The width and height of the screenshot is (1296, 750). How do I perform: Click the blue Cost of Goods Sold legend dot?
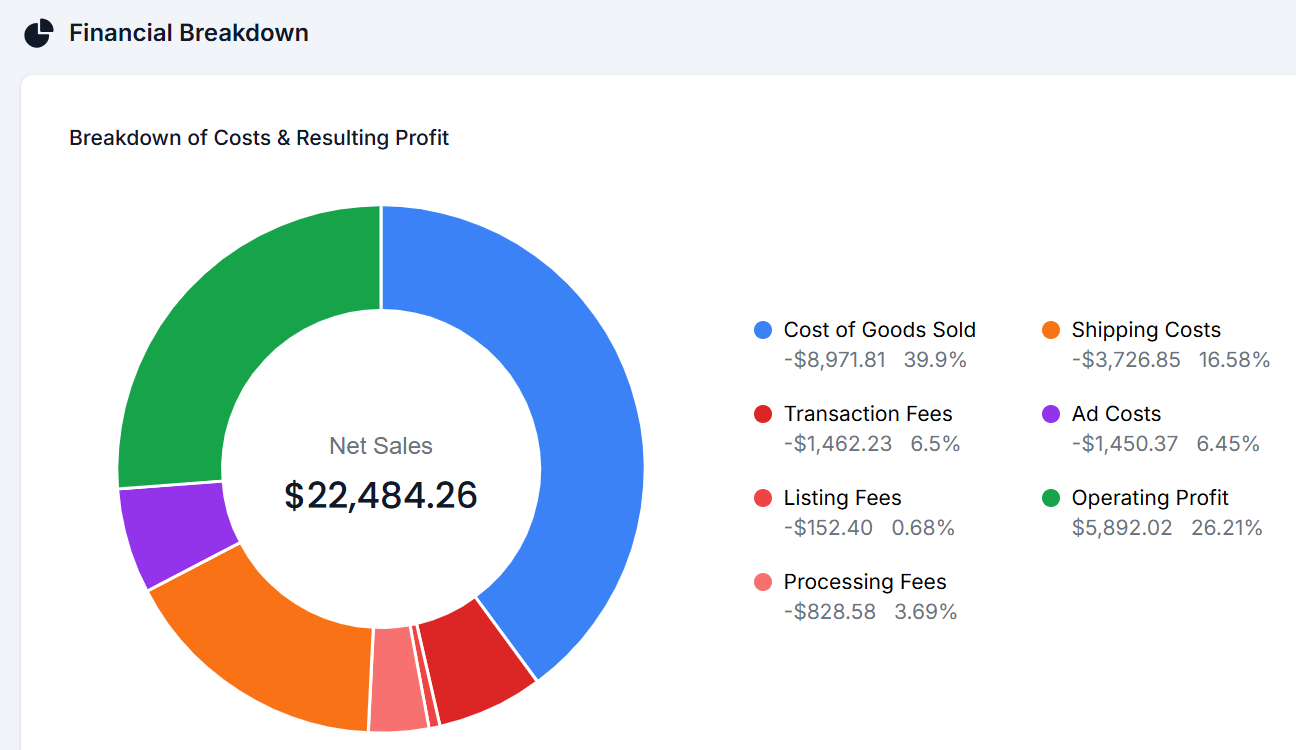pos(763,330)
